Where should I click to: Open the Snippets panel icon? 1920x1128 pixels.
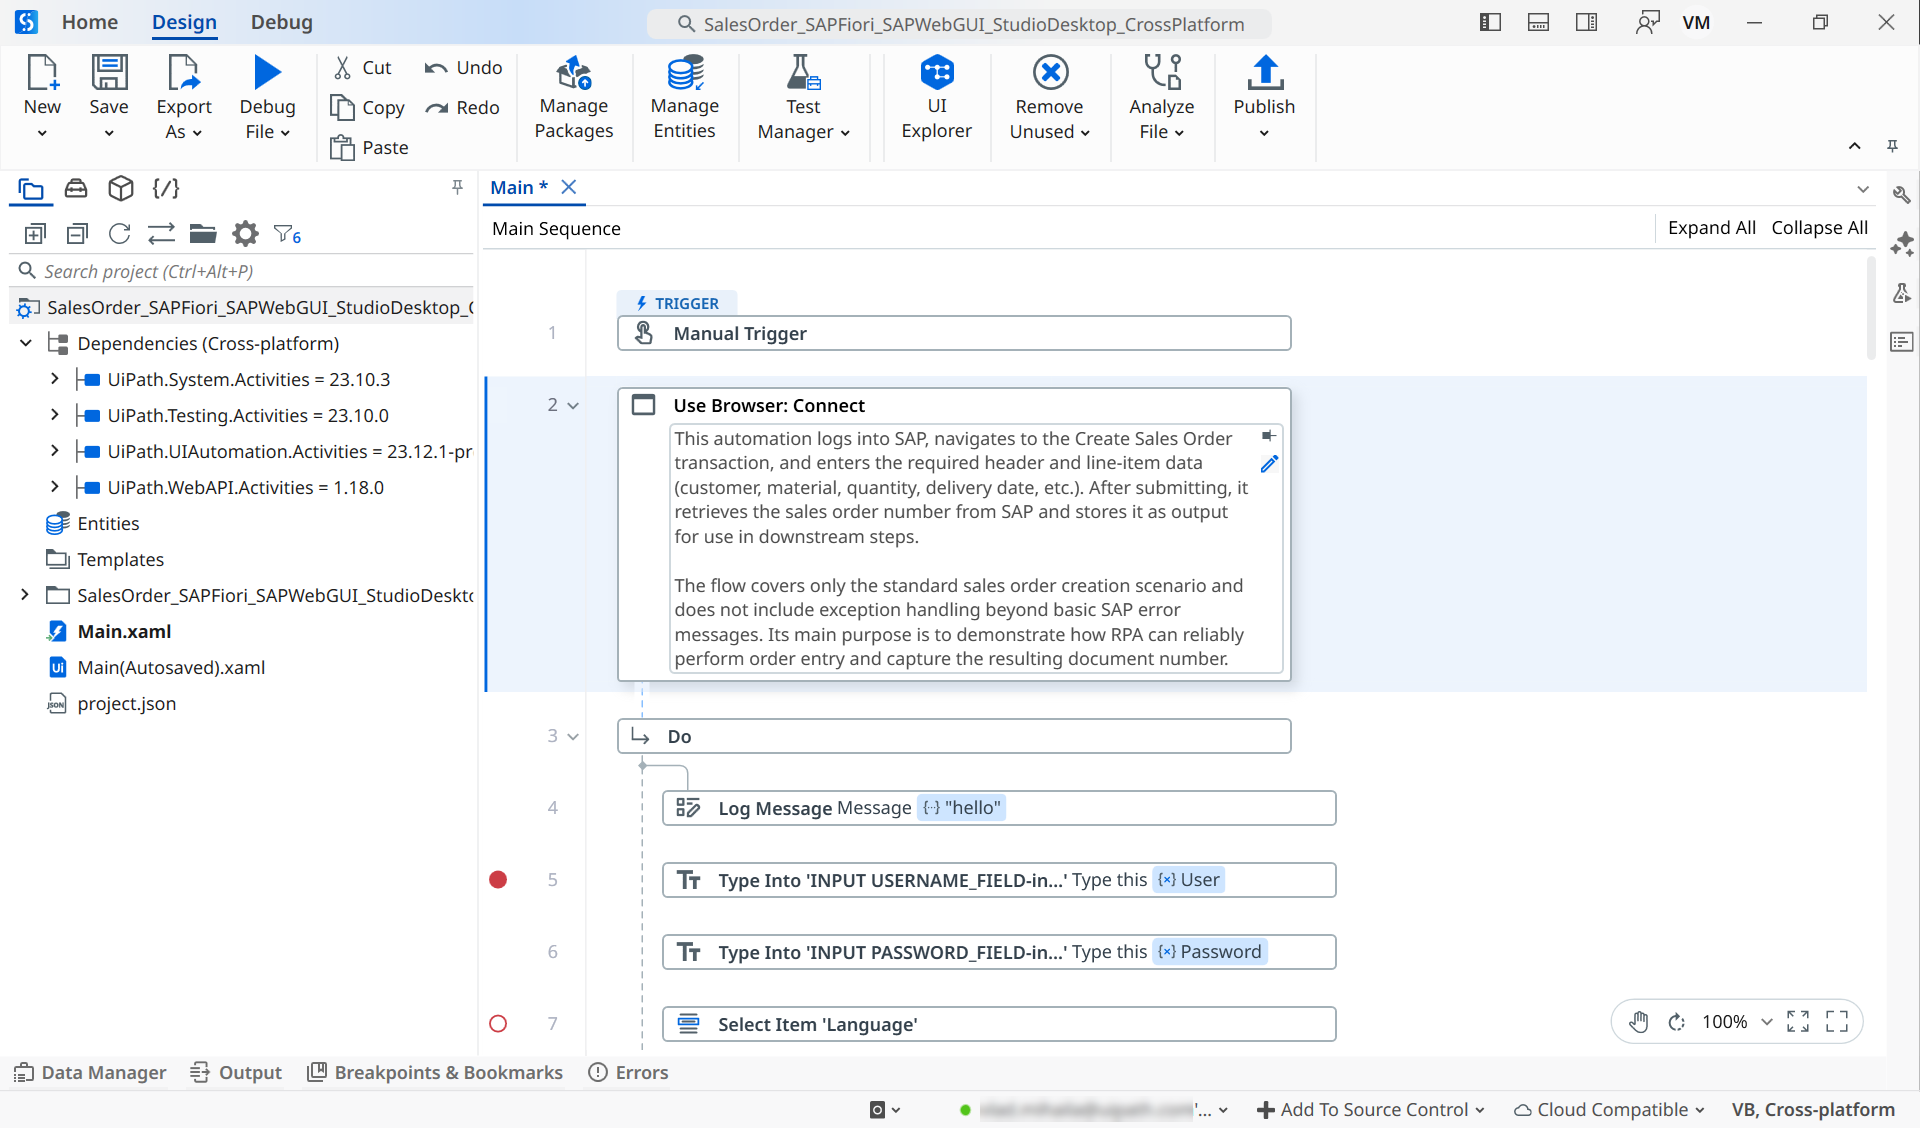click(x=166, y=188)
